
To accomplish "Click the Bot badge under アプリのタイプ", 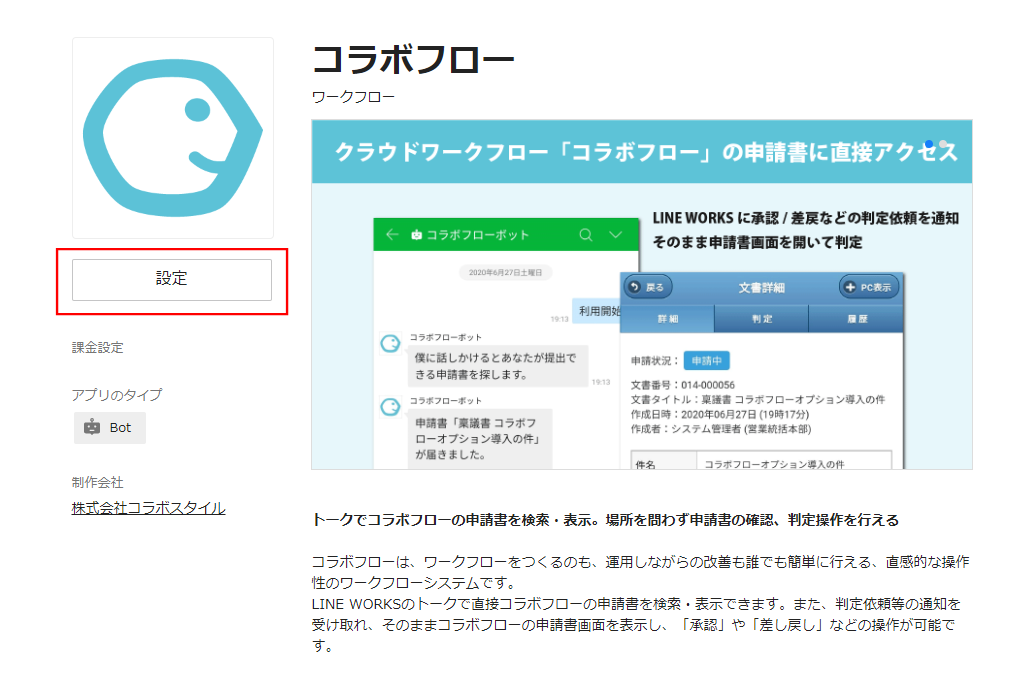I will coord(109,427).
